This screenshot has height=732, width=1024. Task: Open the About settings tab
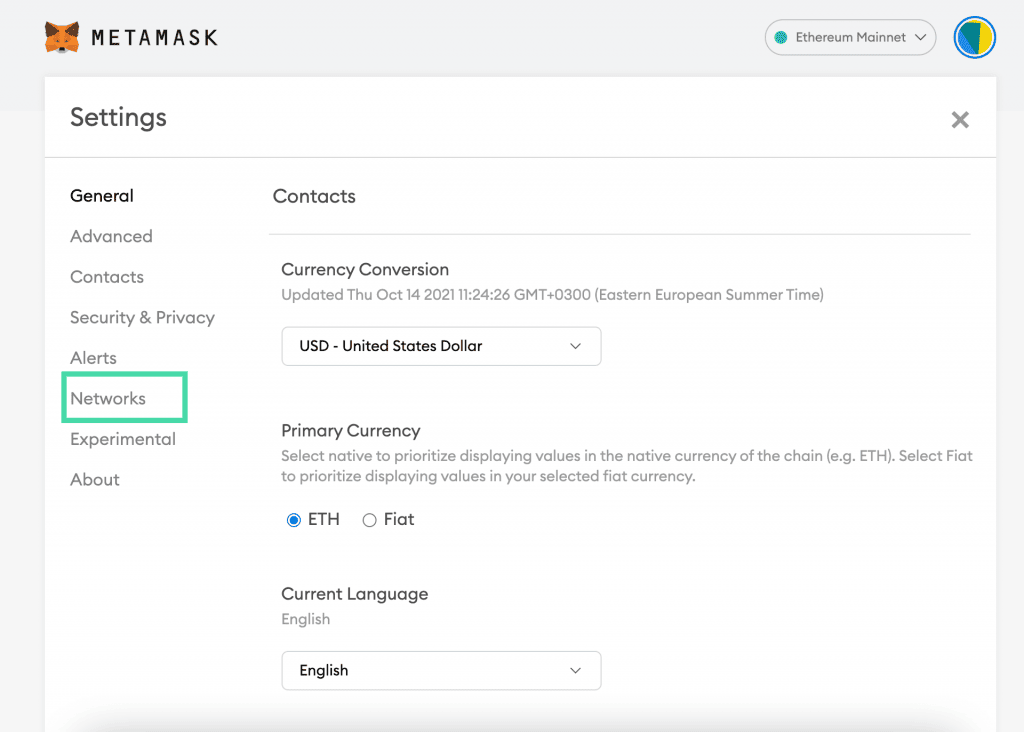tap(95, 479)
